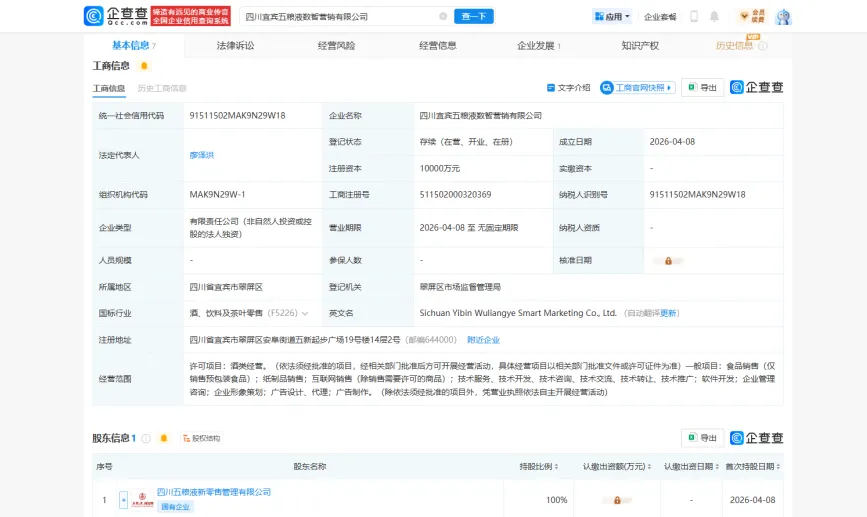Image resolution: width=867 pixels, height=517 pixels.
Task: Select the 工商信息 sub-tab
Action: 109,88
